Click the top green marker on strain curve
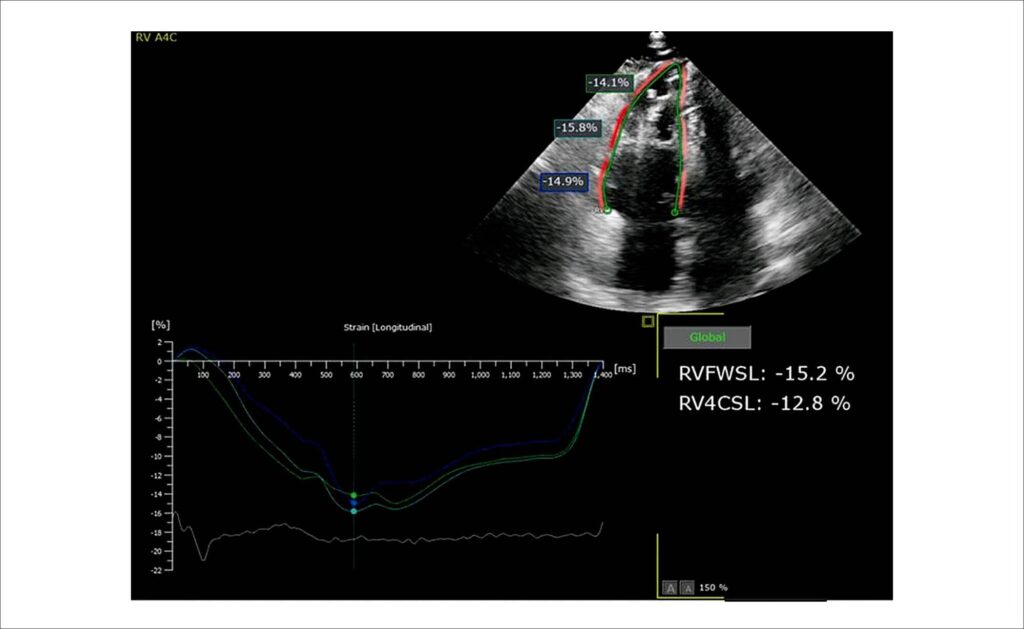Screen dimensions: 1024x629 click(353, 495)
